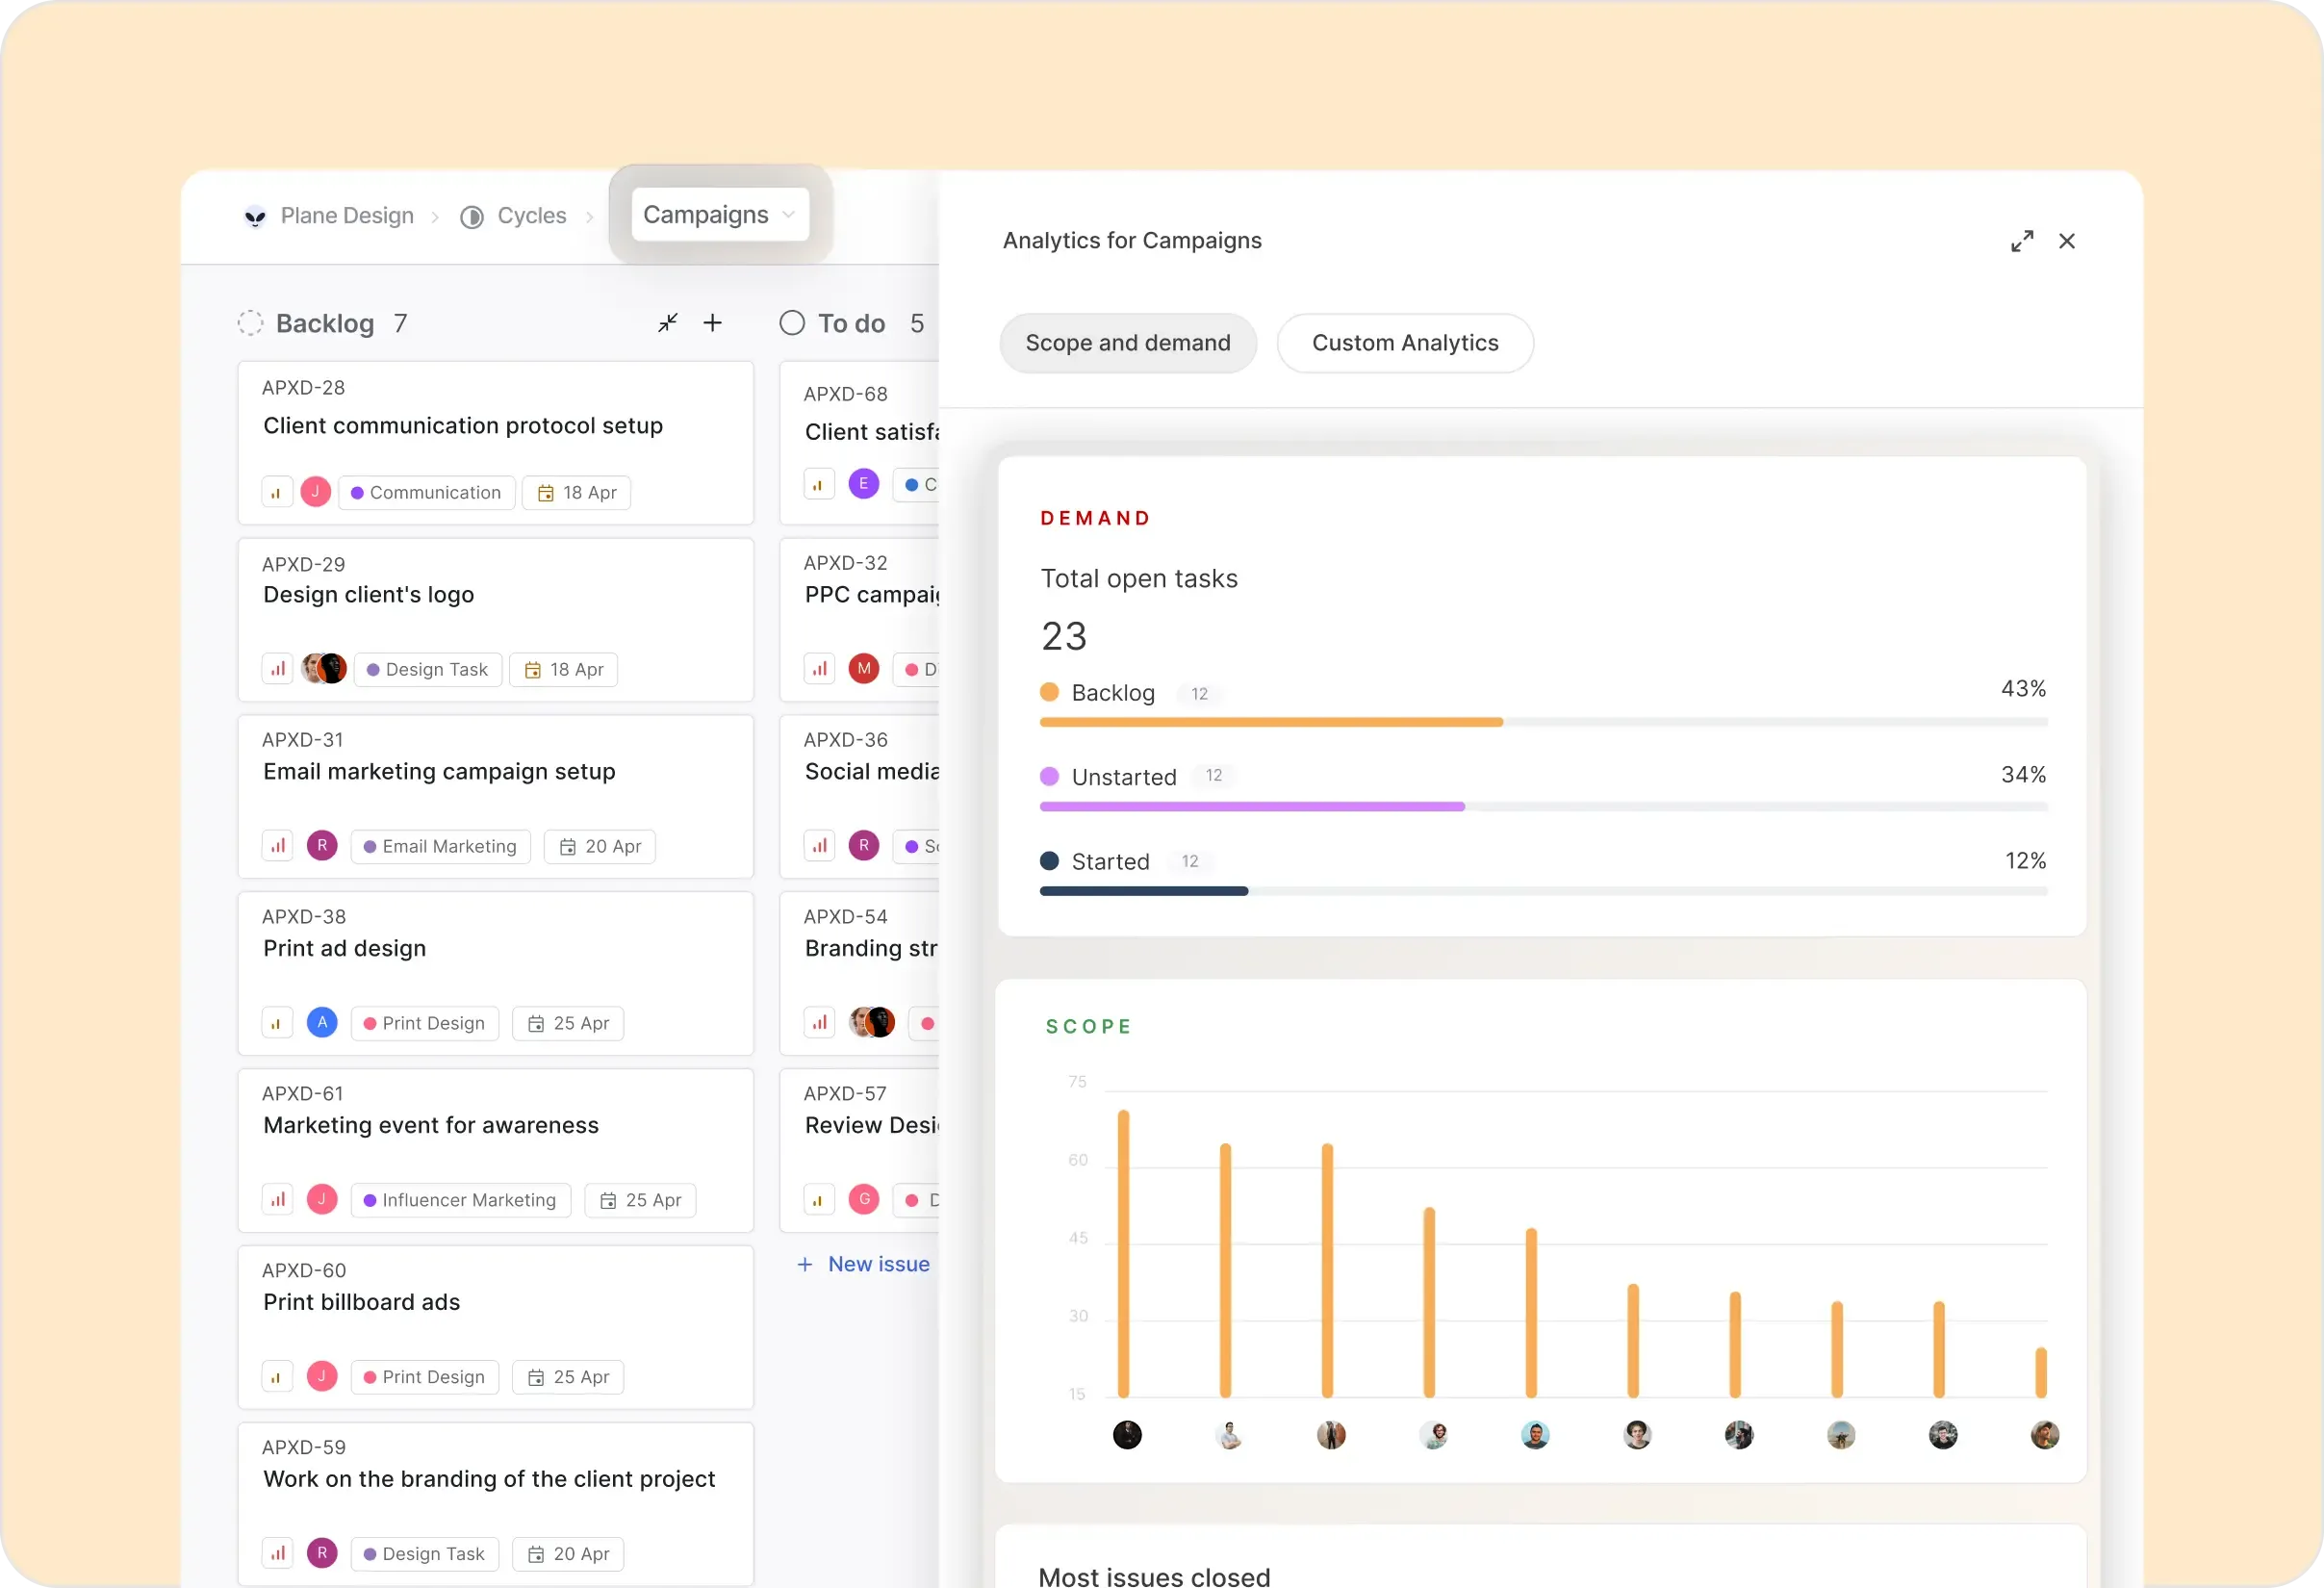Click the To do state circle icon

point(792,323)
